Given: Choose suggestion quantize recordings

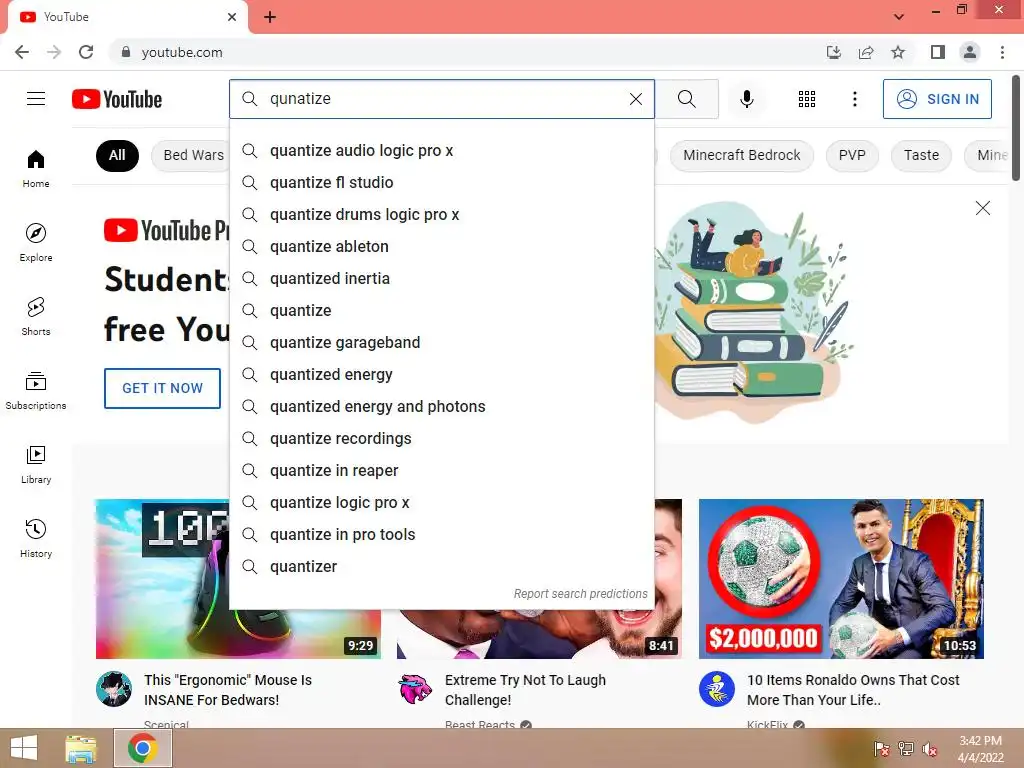Looking at the screenshot, I should [x=441, y=439].
